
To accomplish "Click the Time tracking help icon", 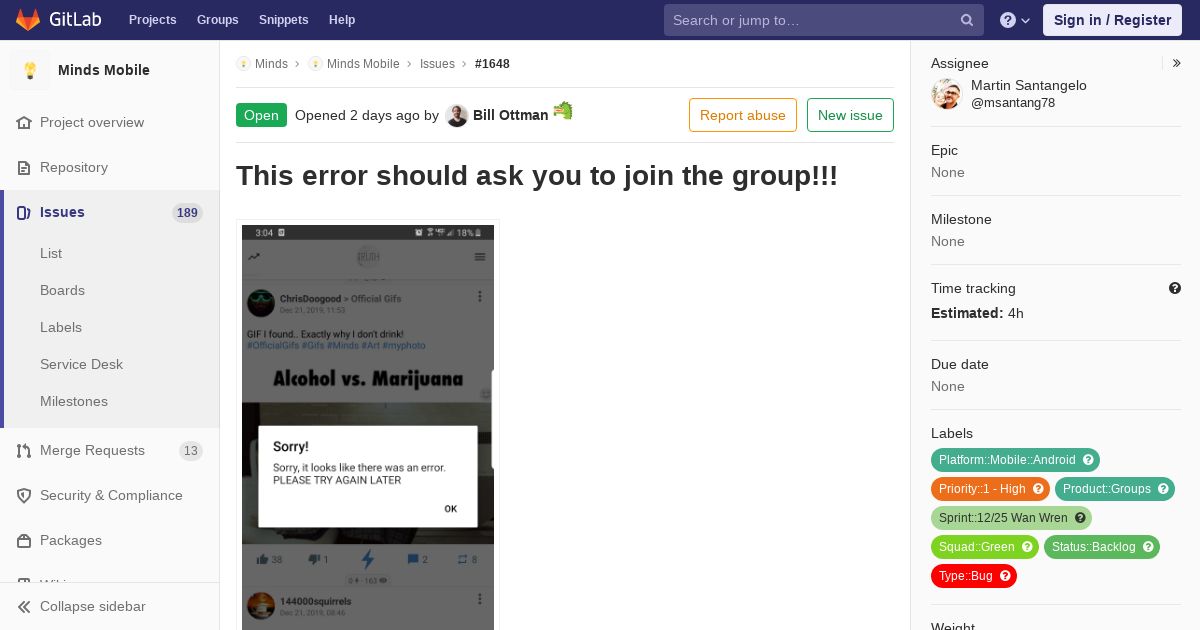I will coord(1175,288).
